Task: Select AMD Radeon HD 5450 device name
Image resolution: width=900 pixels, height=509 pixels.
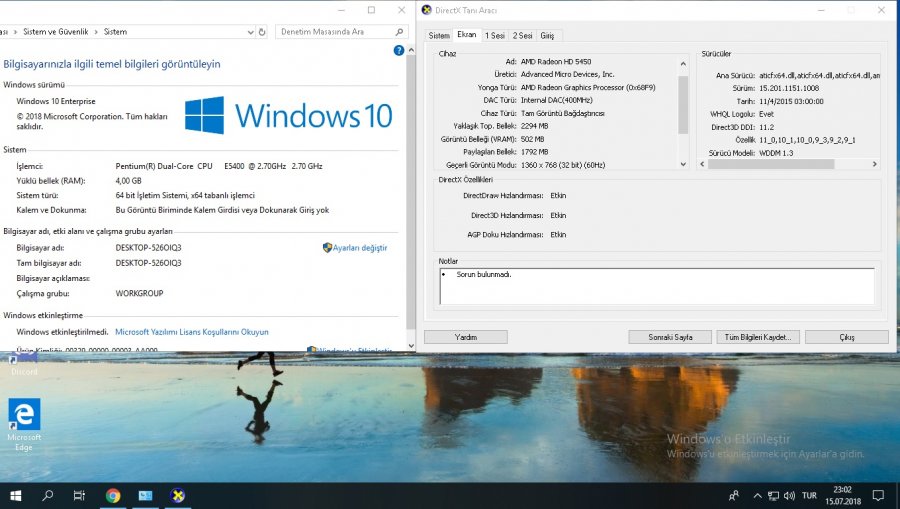Action: point(556,61)
